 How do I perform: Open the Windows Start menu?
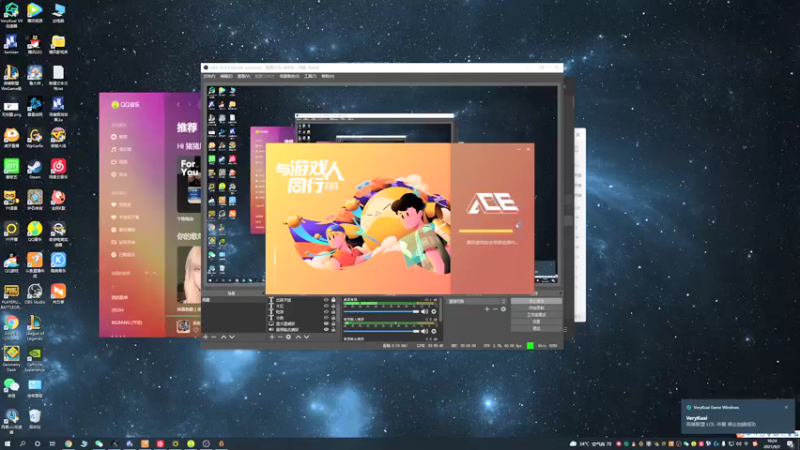click(x=7, y=444)
